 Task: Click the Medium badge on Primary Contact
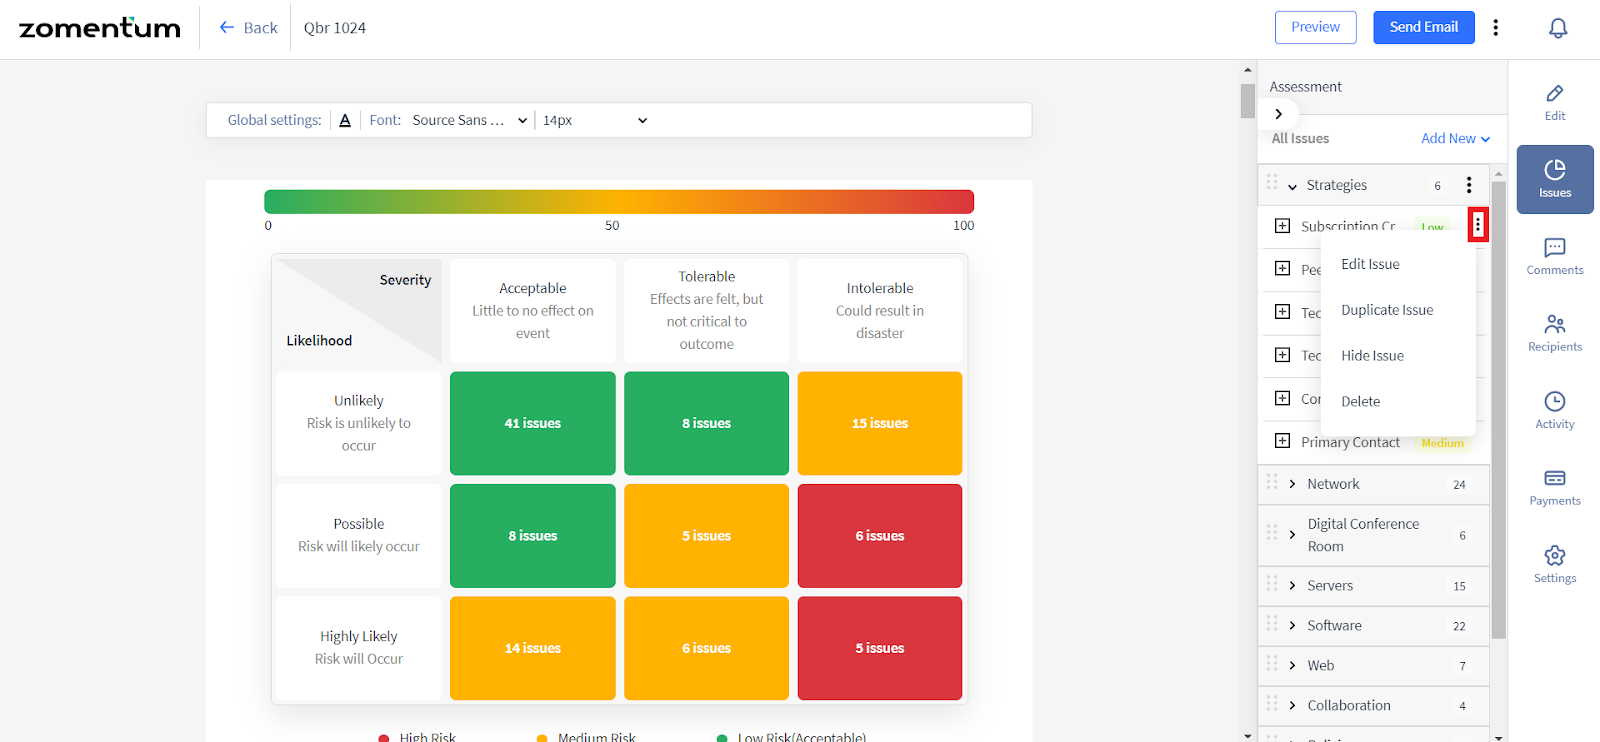1442,443
